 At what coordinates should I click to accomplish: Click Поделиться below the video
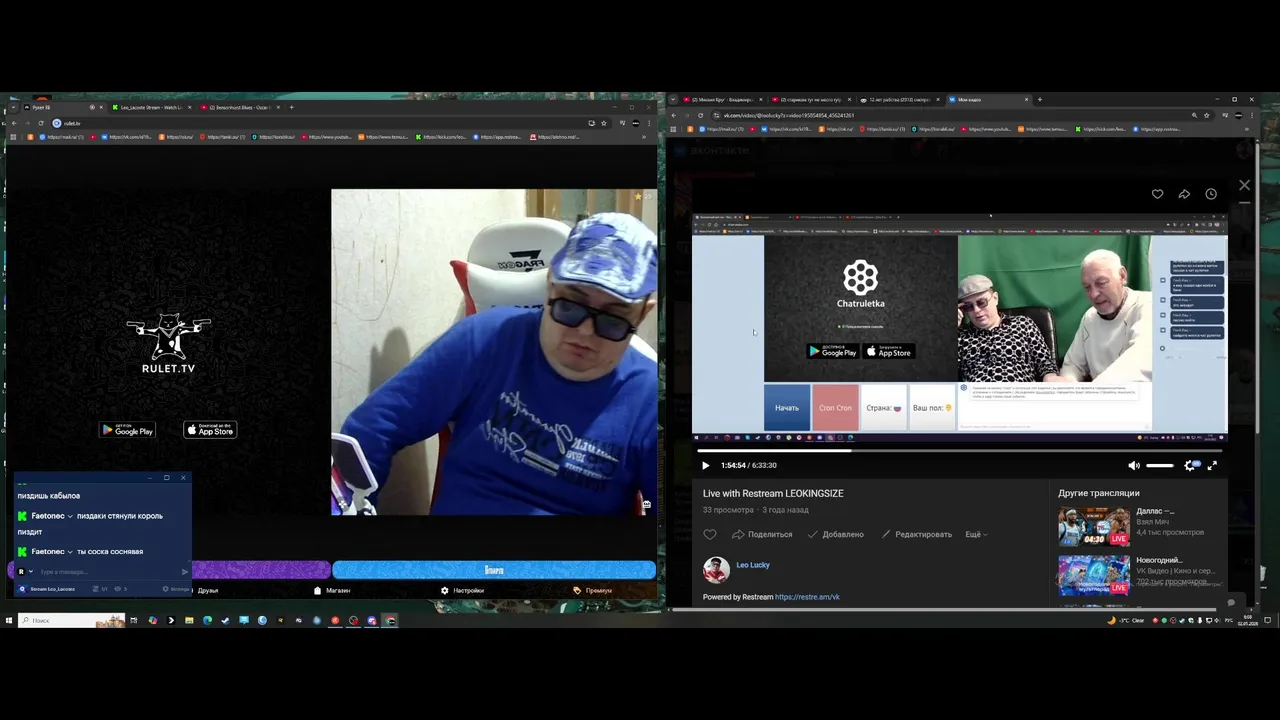coord(762,534)
